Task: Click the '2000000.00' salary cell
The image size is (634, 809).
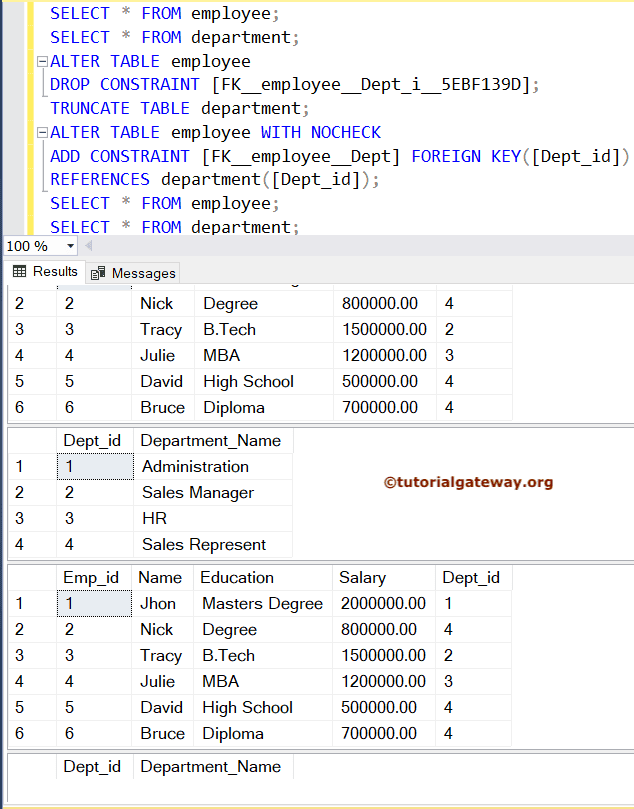Action: (x=384, y=604)
